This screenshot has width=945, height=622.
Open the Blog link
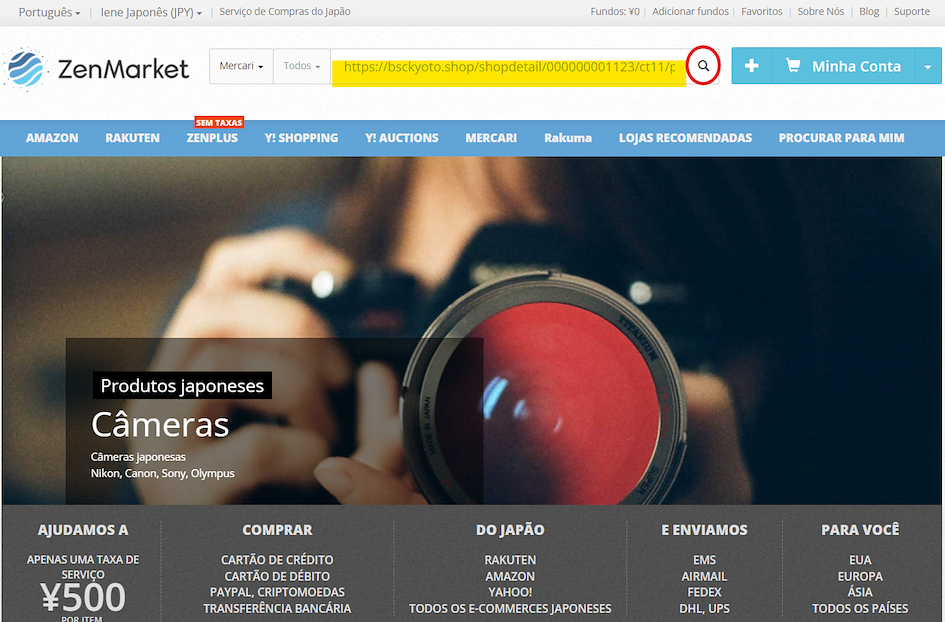[869, 11]
